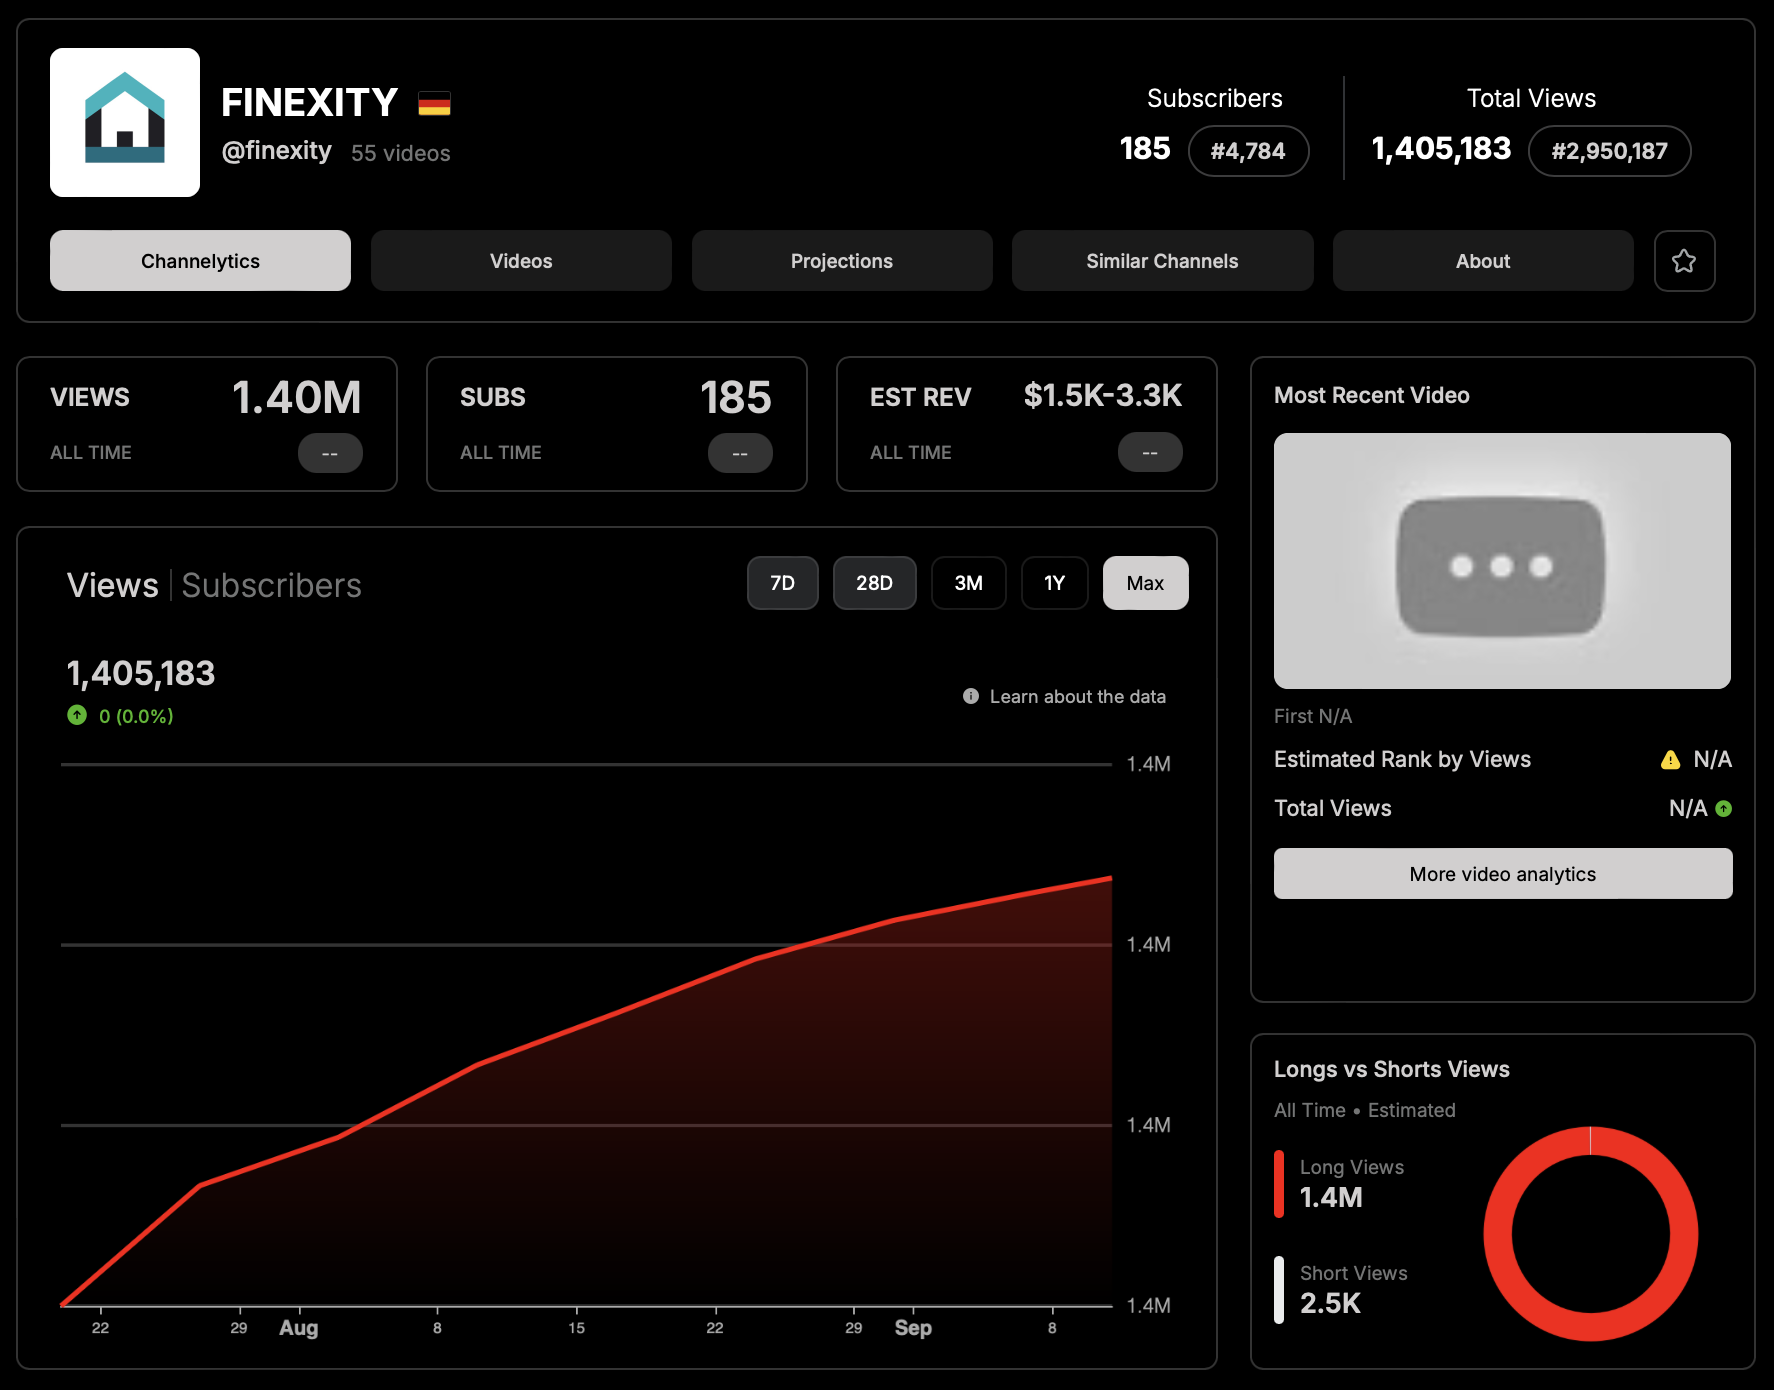Click the 1,405,183 chart total value
This screenshot has width=1774, height=1390.
[x=141, y=673]
